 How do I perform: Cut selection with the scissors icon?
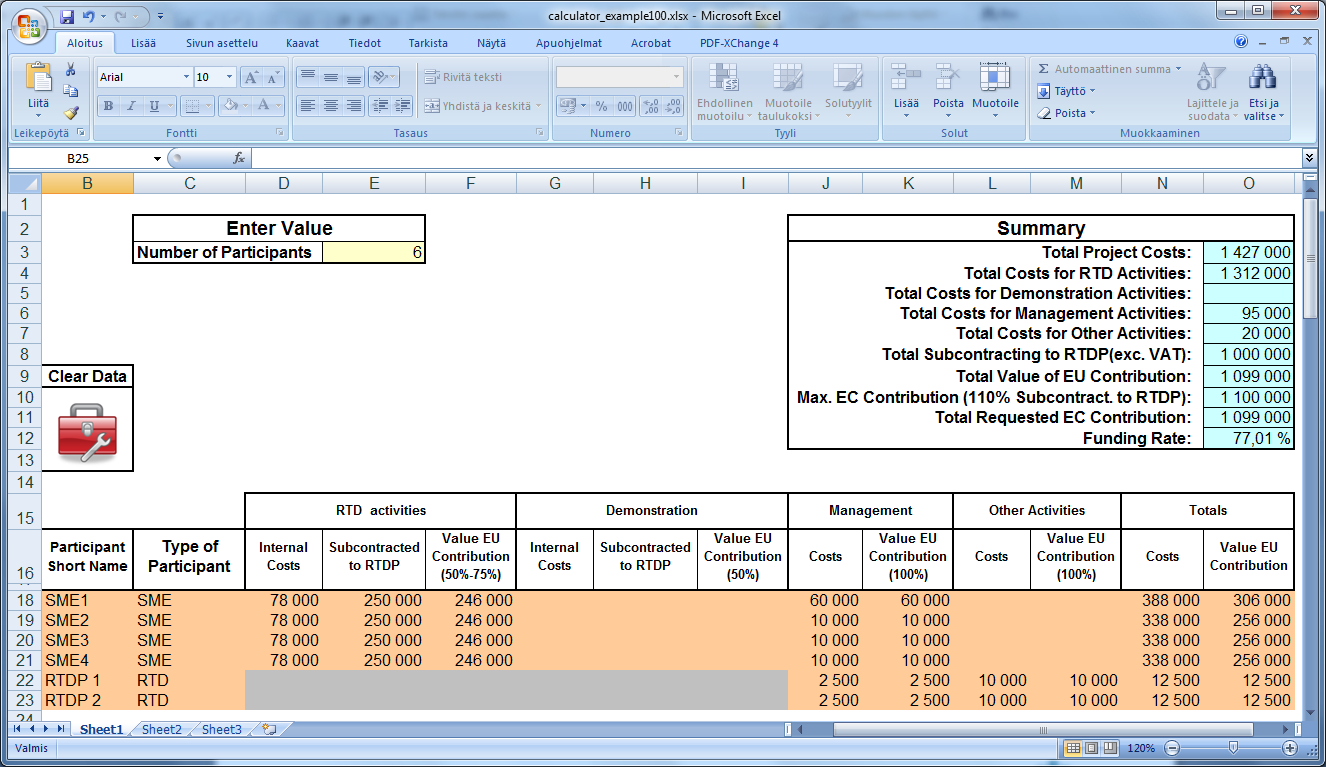(x=70, y=70)
